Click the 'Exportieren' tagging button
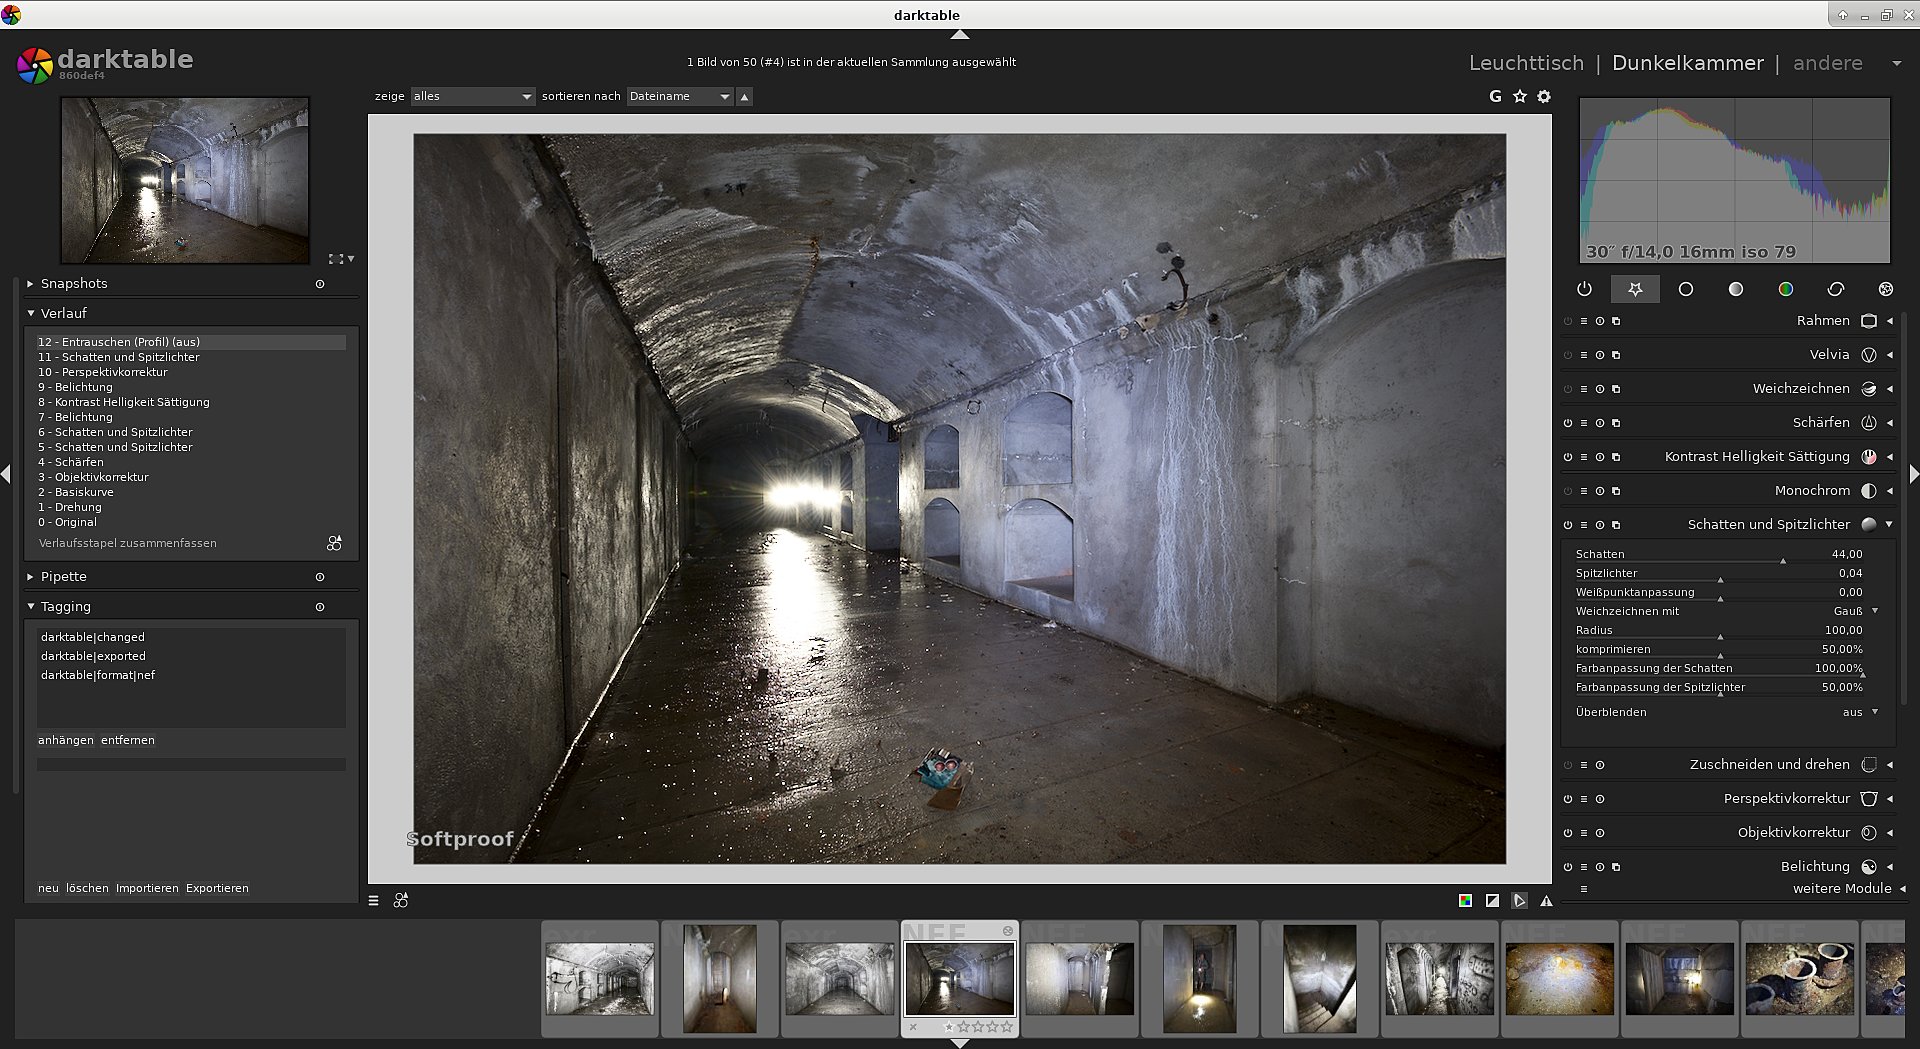The height and width of the screenshot is (1049, 1920). click(217, 887)
